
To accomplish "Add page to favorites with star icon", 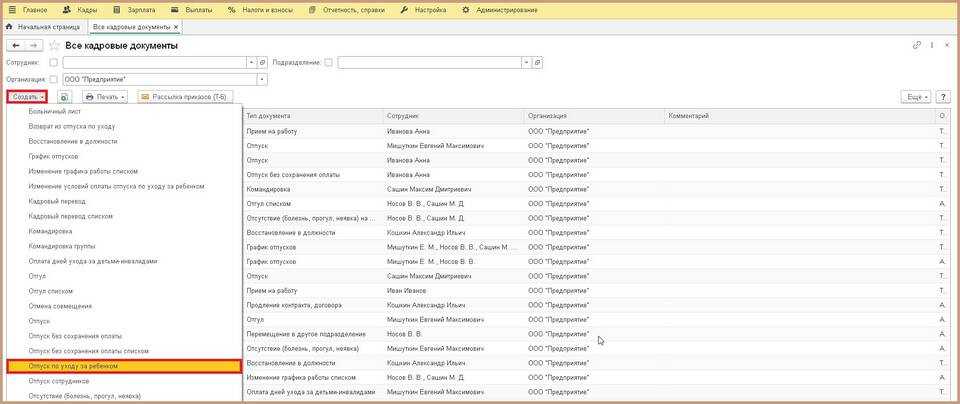I will (x=54, y=45).
